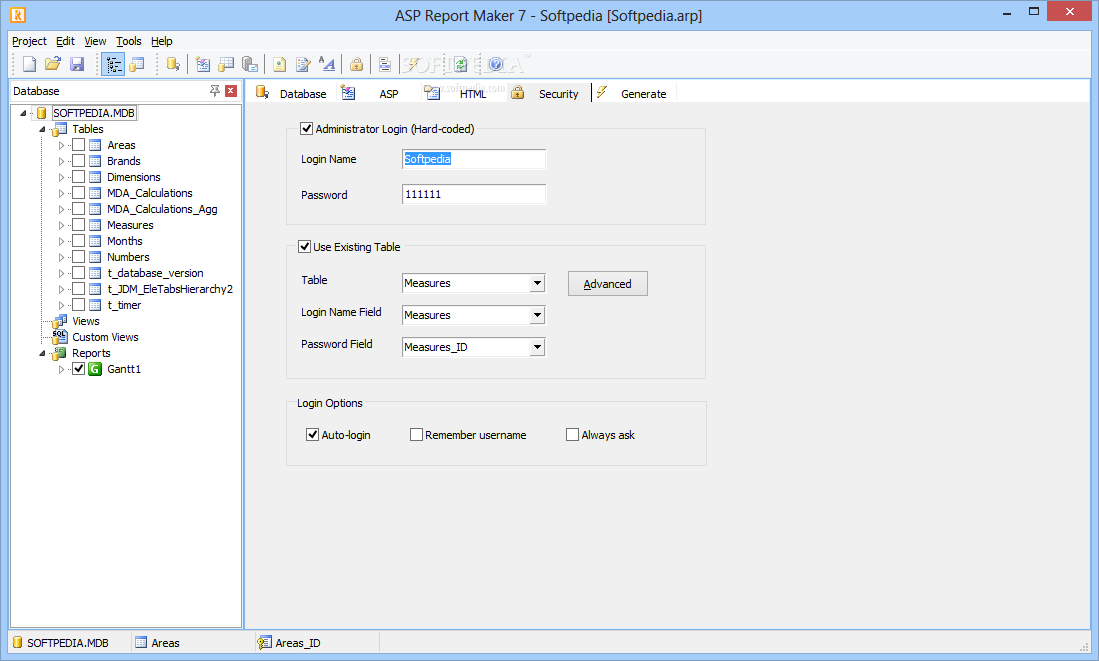The image size is (1099, 661).
Task: Uncheck the Gantt1 report checkbox
Action: coord(78,369)
